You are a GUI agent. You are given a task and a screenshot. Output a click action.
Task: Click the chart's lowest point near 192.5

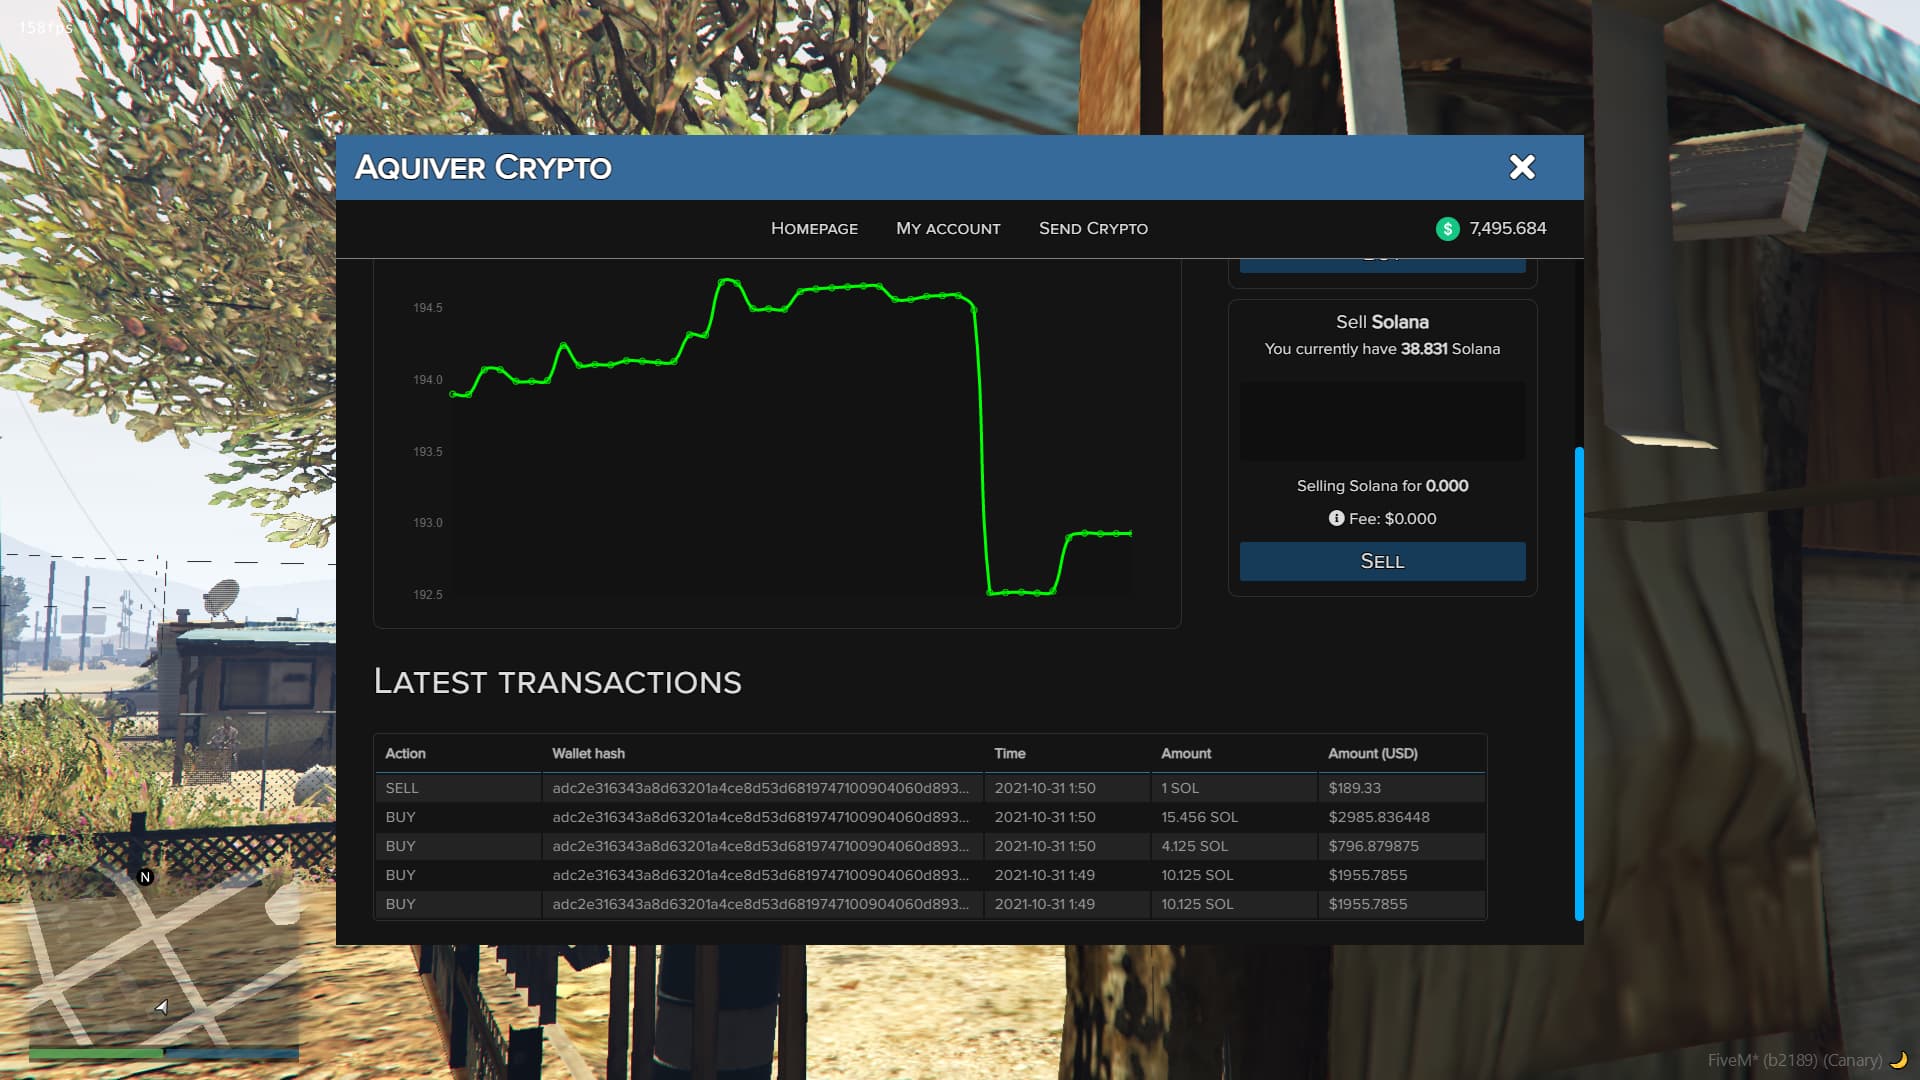(1020, 593)
